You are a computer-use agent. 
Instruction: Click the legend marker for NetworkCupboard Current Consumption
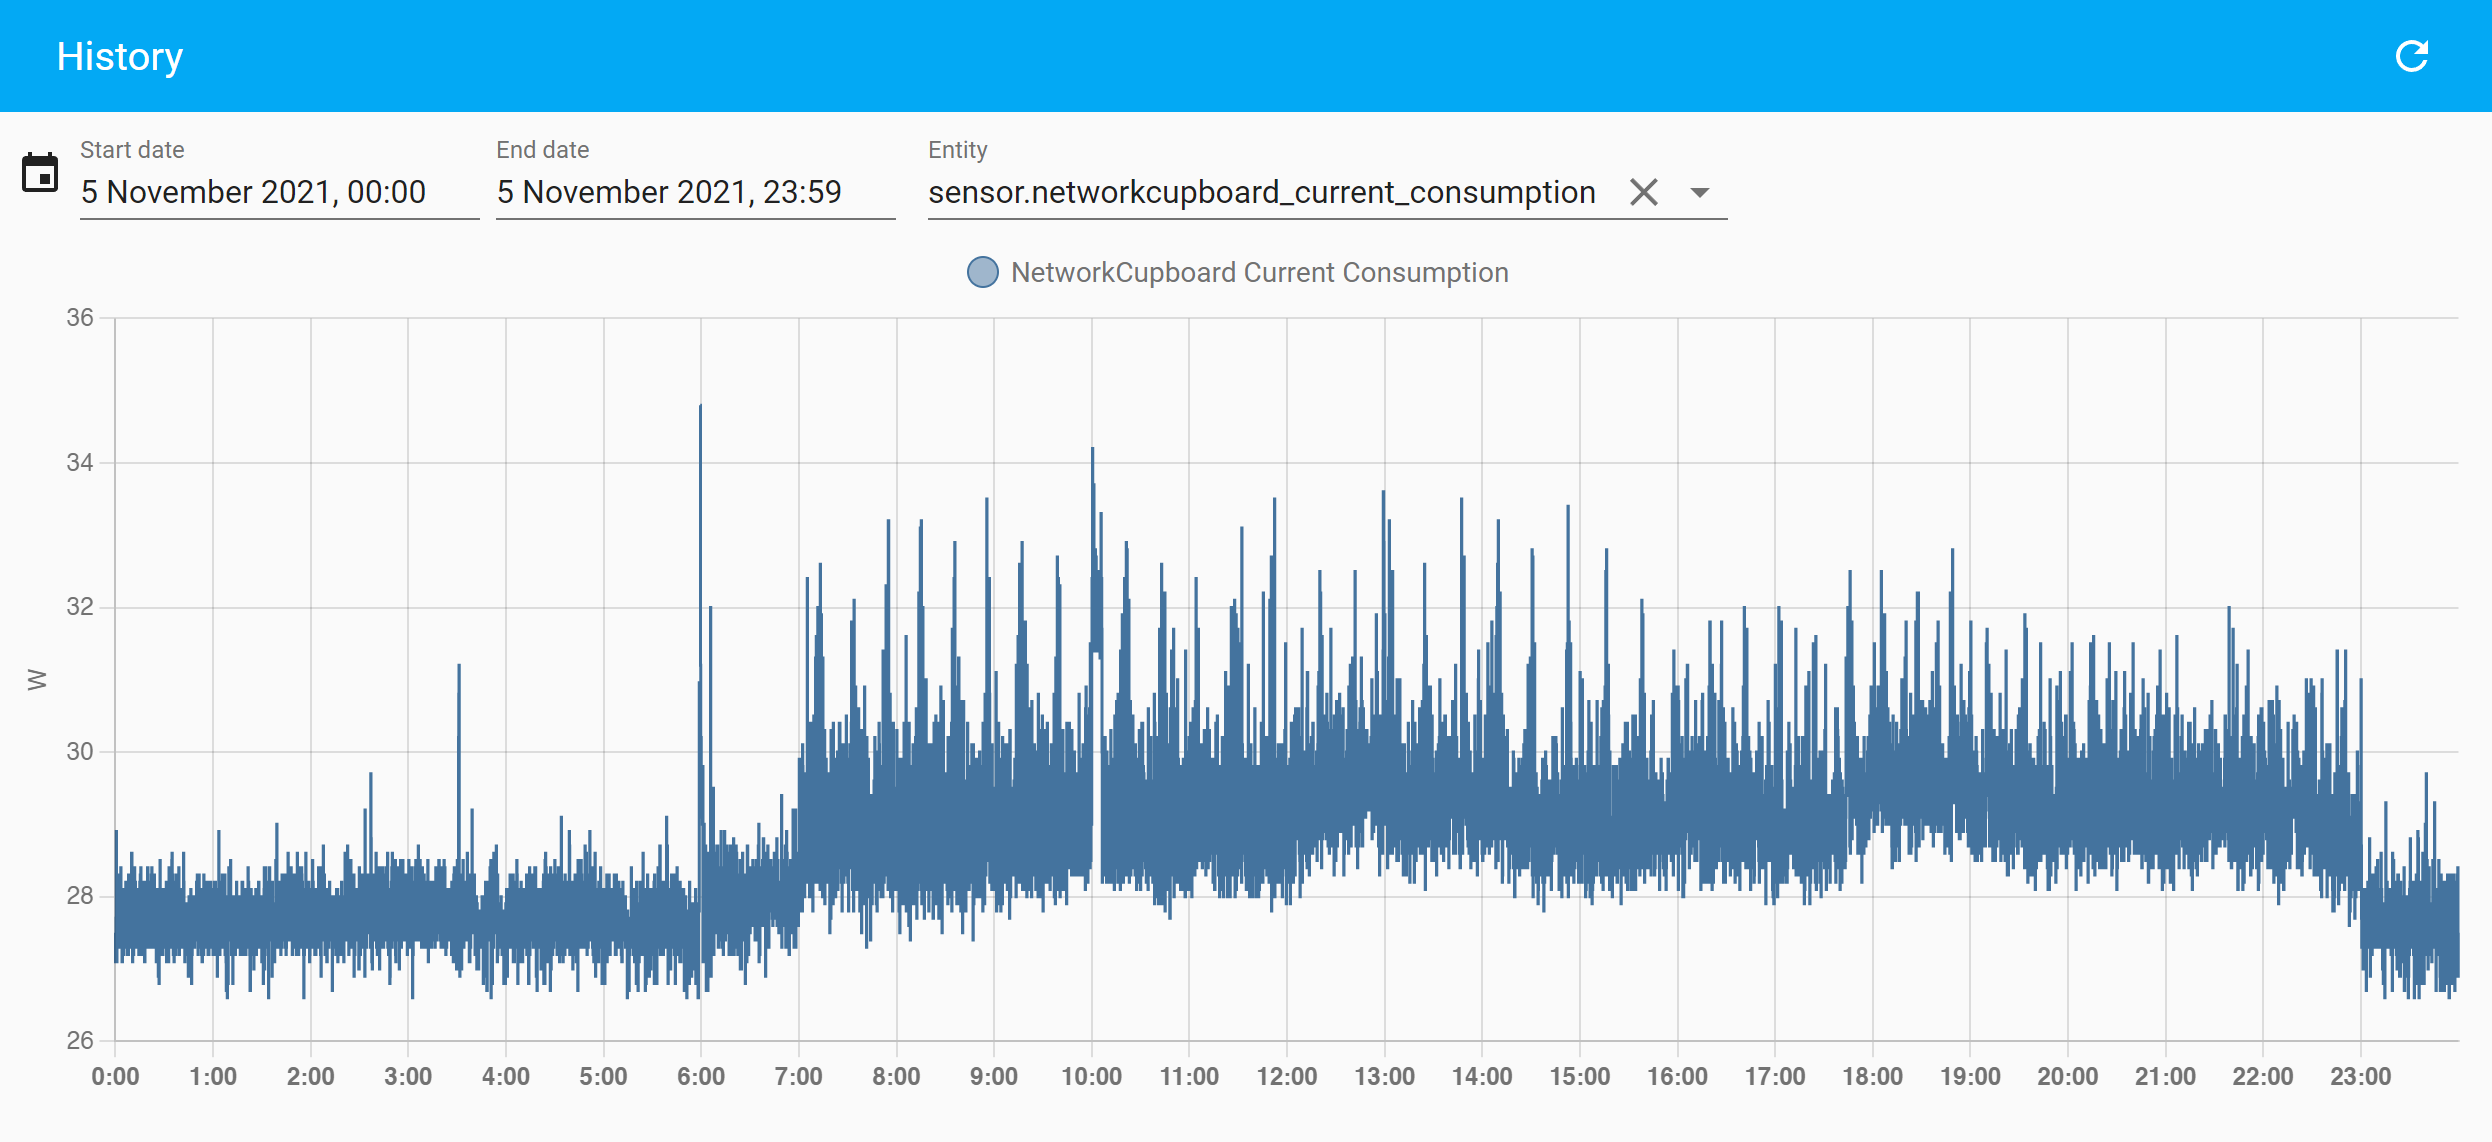982,271
